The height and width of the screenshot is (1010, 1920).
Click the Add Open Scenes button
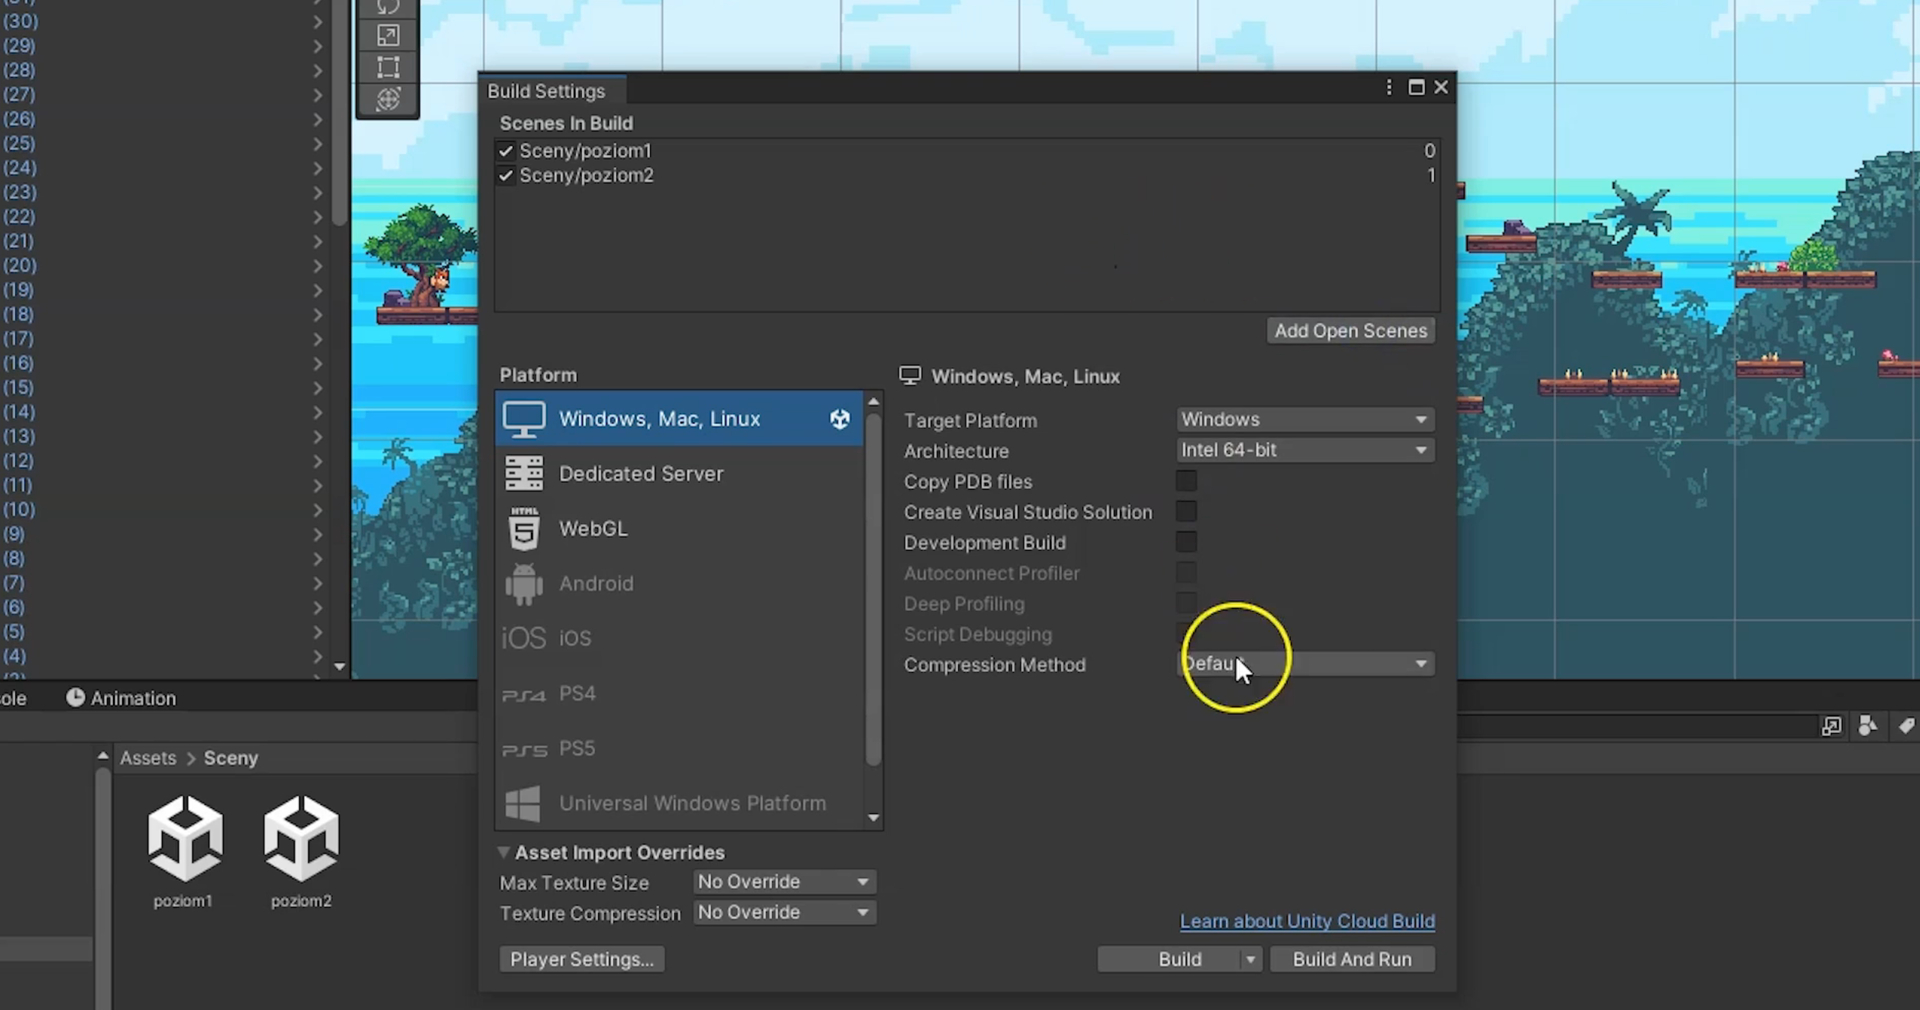pos(1350,331)
